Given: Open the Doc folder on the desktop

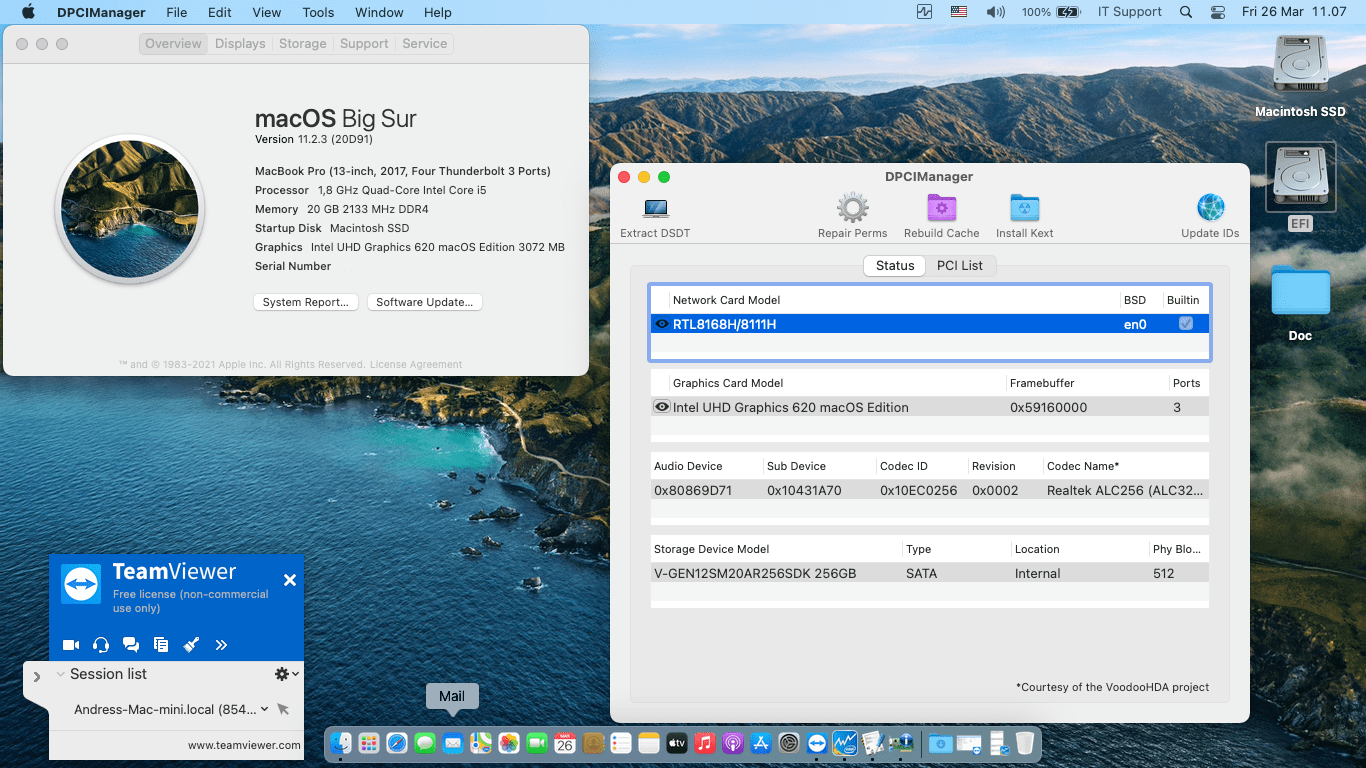Looking at the screenshot, I should point(1300,291).
